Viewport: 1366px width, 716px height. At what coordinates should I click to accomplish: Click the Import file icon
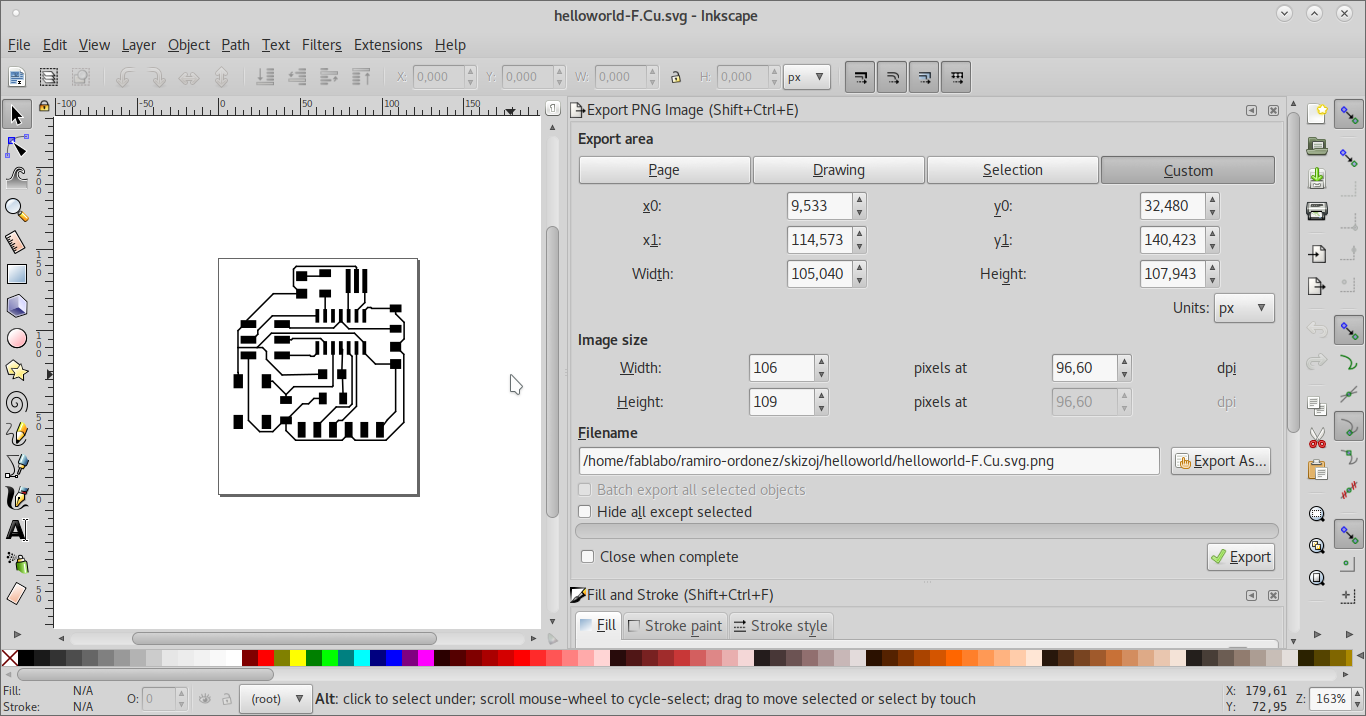click(1318, 254)
